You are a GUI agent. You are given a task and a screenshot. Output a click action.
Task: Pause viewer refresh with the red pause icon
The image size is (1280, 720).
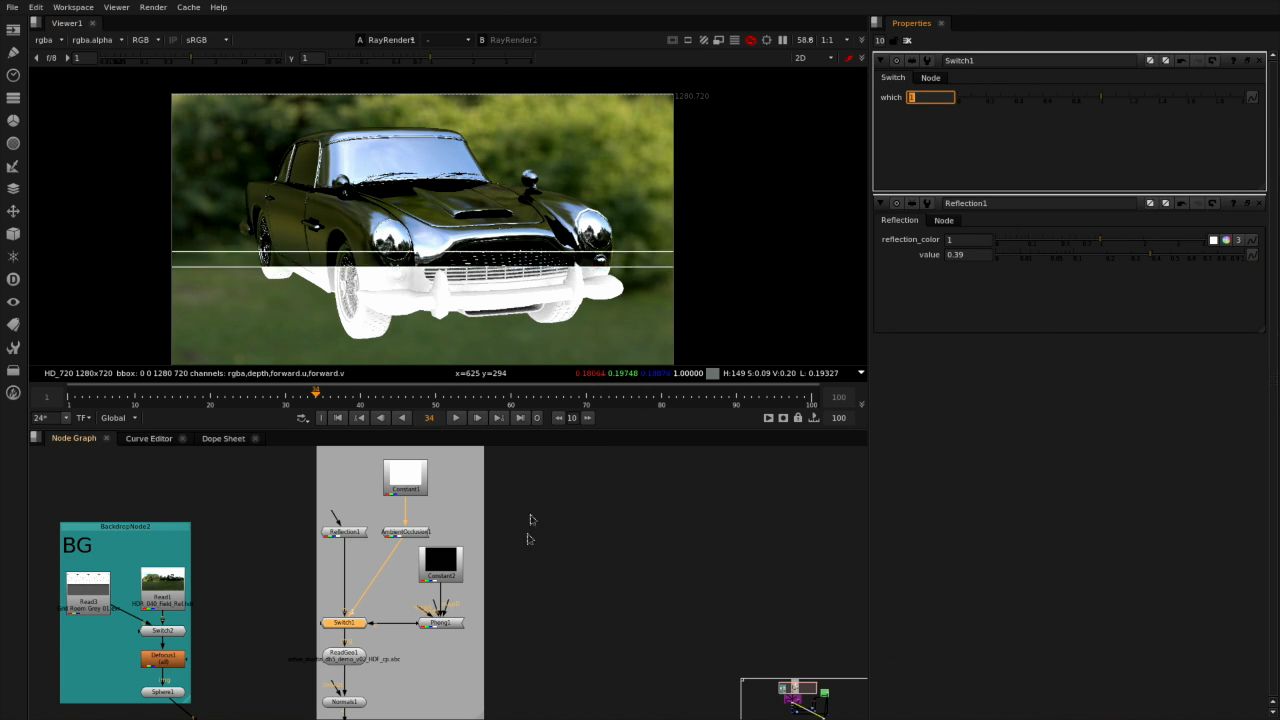point(751,40)
